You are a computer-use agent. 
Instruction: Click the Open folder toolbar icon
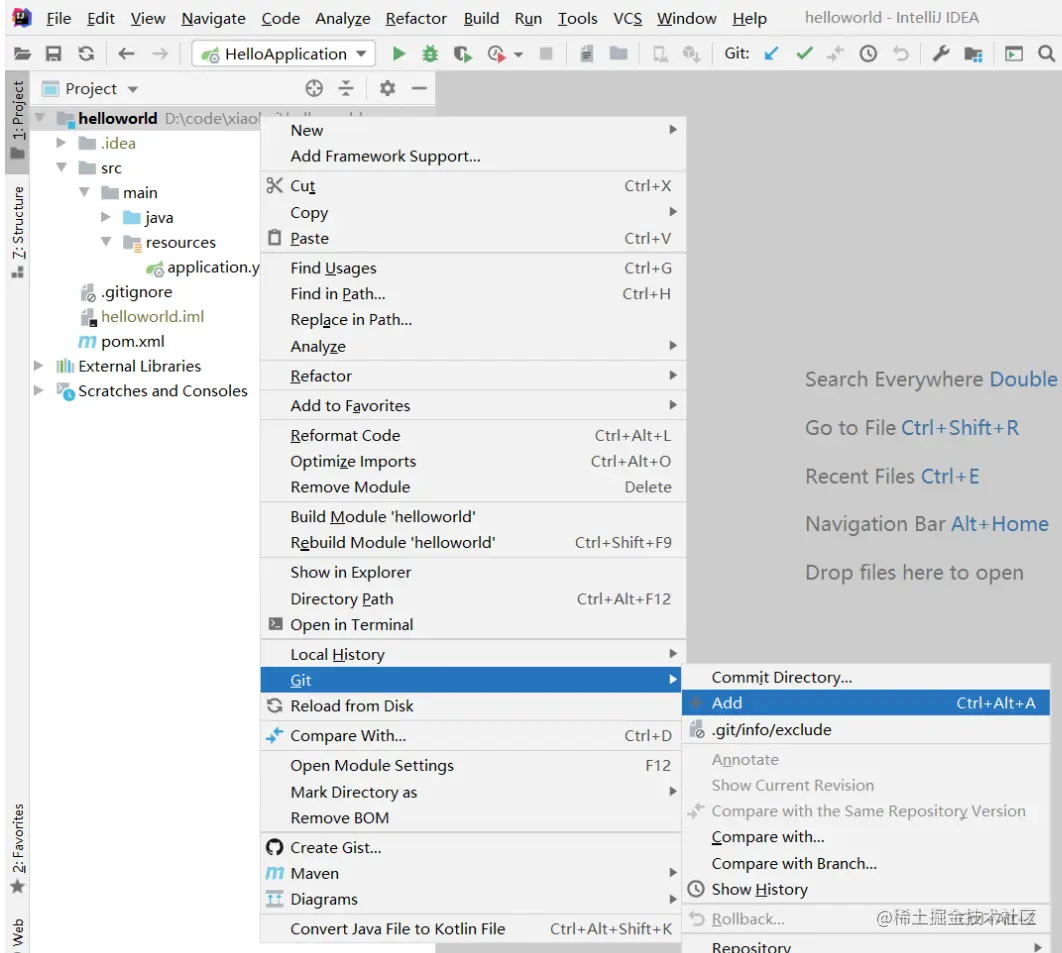coord(22,54)
